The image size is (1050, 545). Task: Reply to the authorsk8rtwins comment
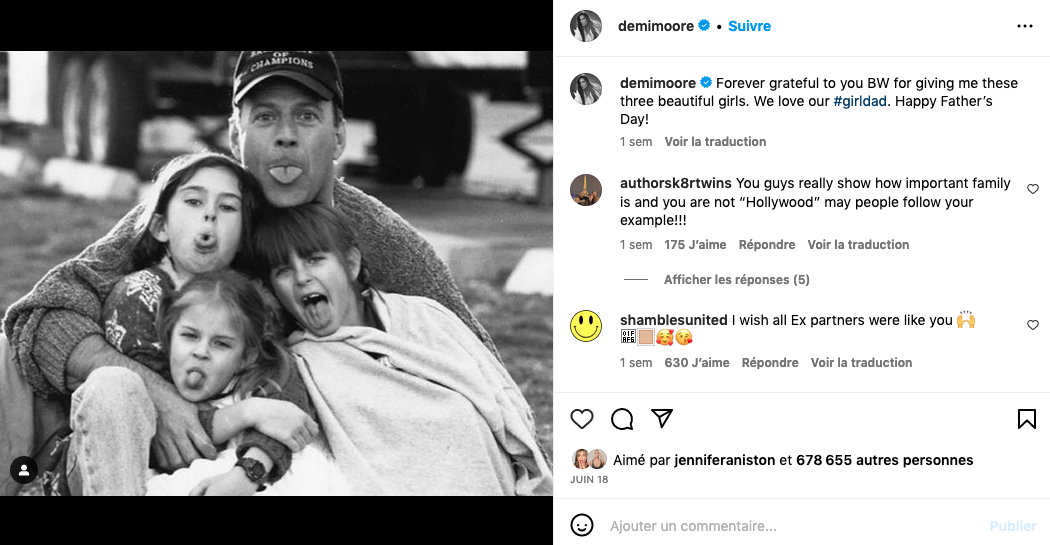pyautogui.click(x=767, y=245)
